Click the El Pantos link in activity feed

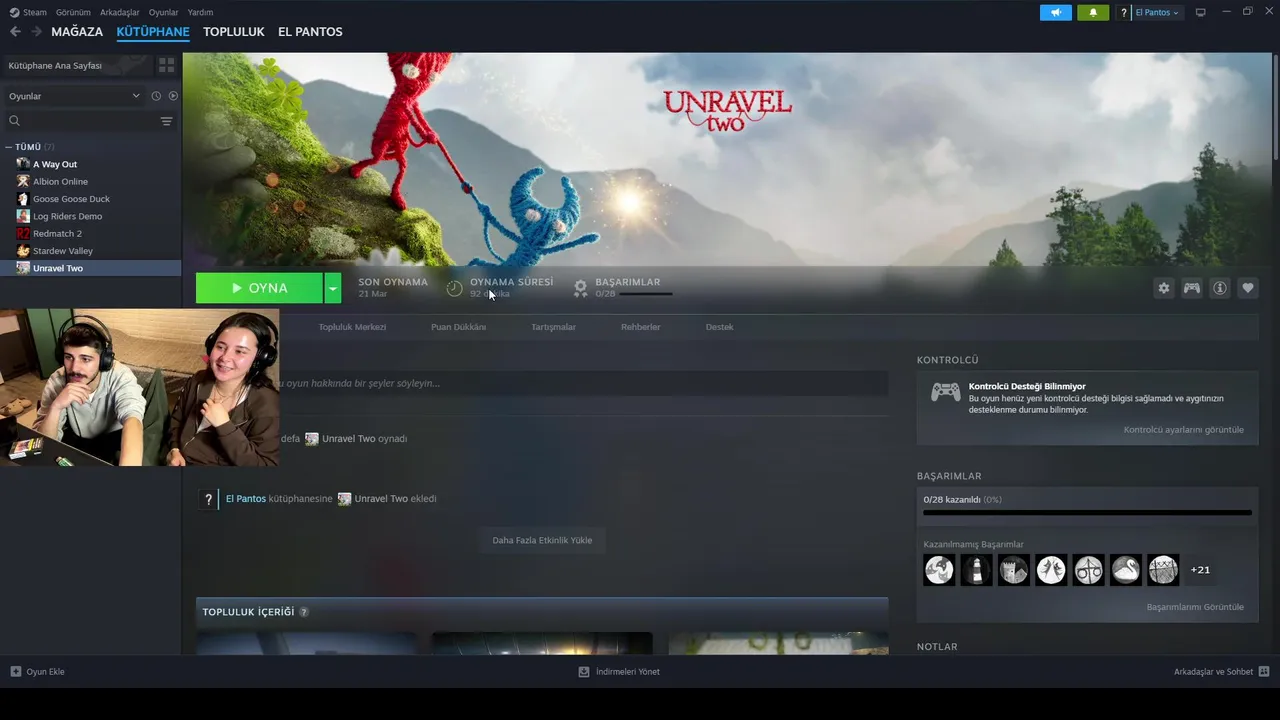(246, 499)
